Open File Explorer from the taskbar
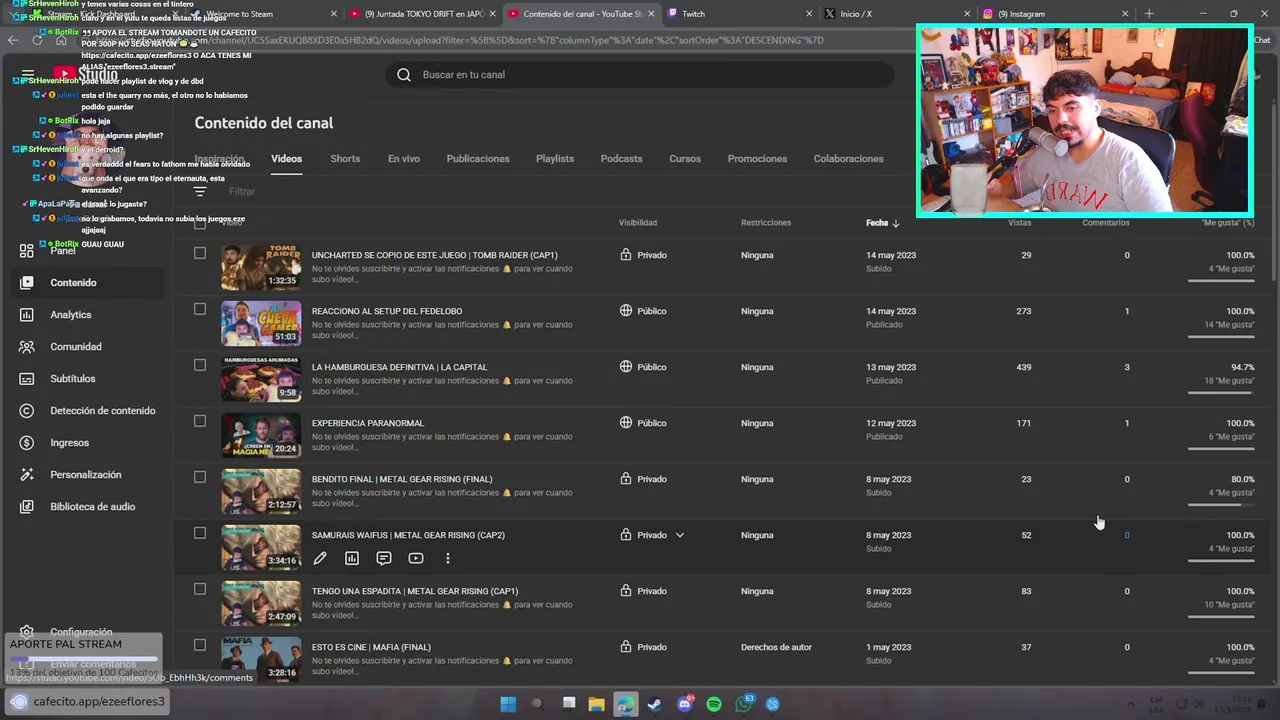1280x720 pixels. 596,704
